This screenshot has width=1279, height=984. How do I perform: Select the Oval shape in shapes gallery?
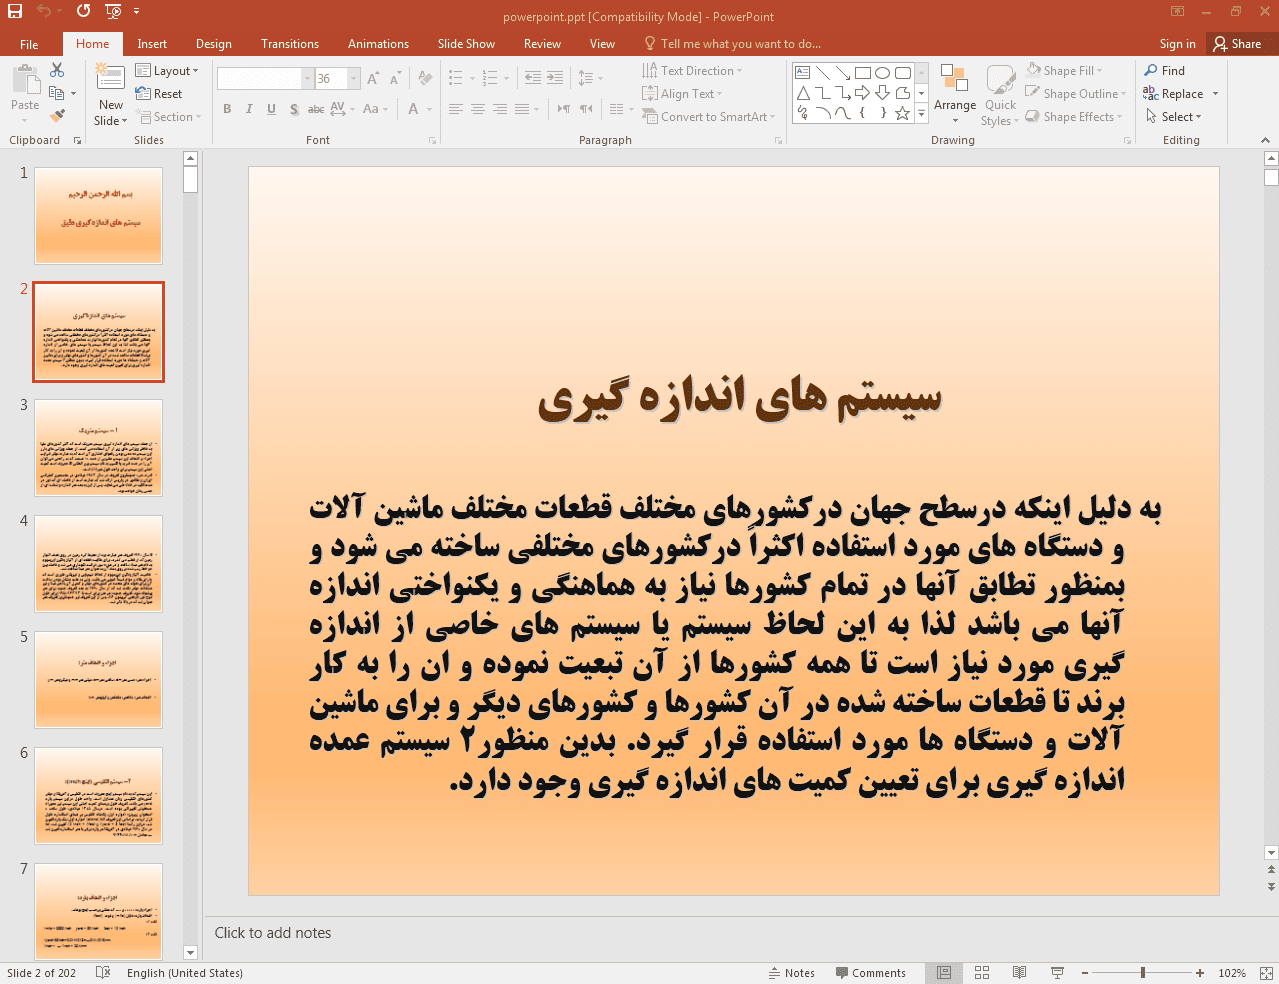(882, 73)
